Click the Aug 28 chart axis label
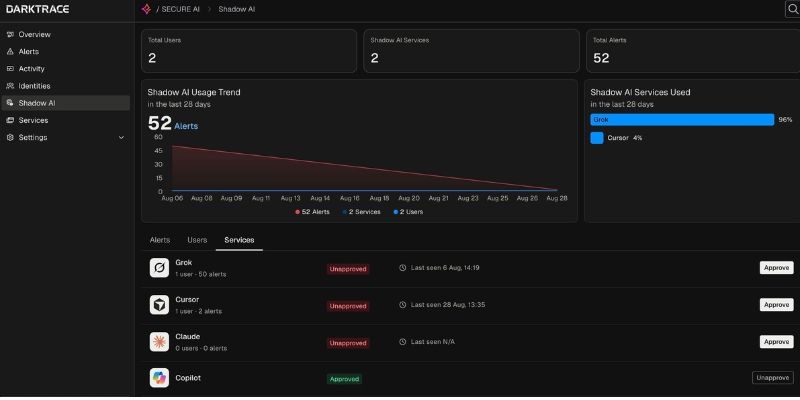800x400 pixels. tap(557, 198)
